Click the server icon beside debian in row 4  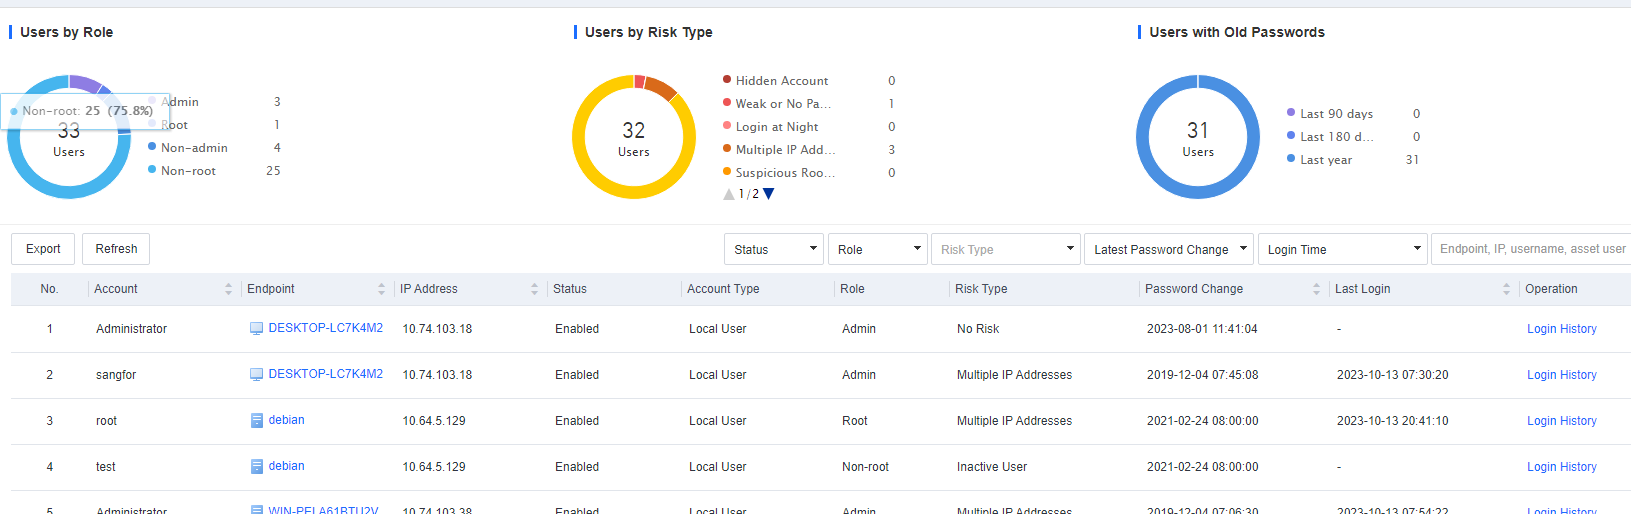pos(257,467)
